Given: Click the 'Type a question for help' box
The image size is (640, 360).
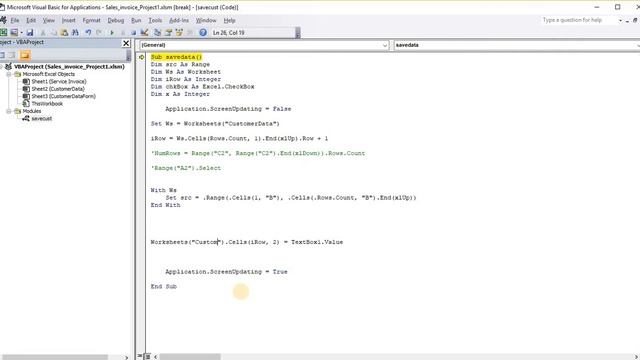Looking at the screenshot, I should (579, 20).
